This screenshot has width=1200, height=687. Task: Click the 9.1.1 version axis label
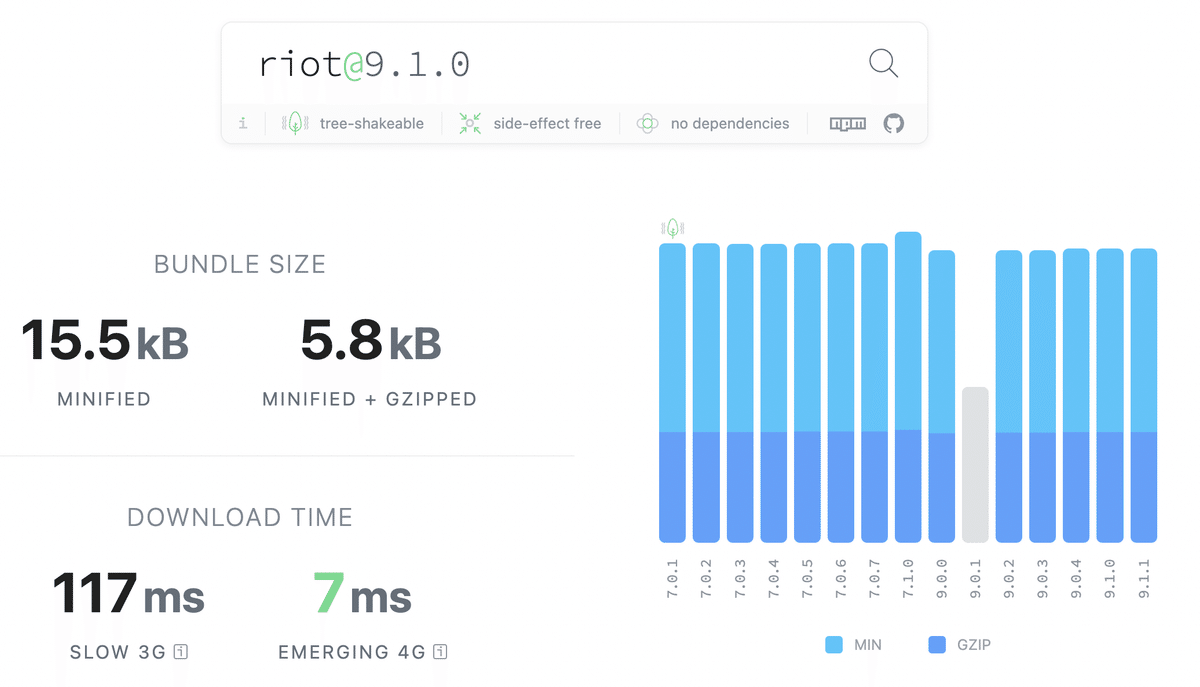[1144, 578]
